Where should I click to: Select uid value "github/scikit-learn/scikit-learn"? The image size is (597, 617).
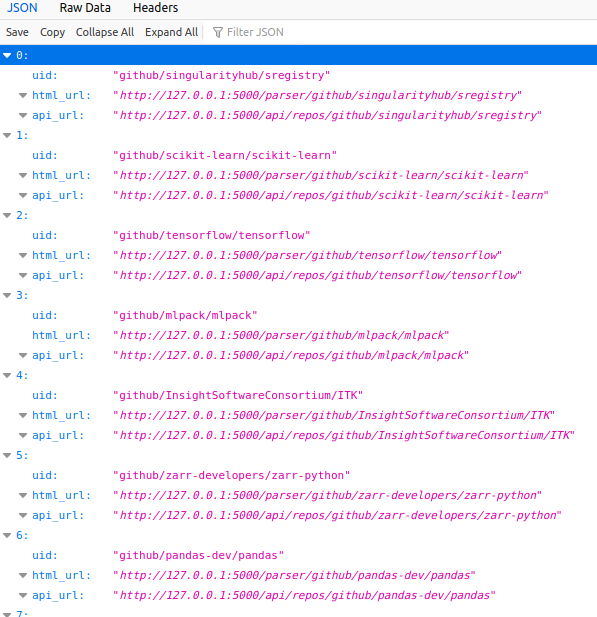pos(225,155)
